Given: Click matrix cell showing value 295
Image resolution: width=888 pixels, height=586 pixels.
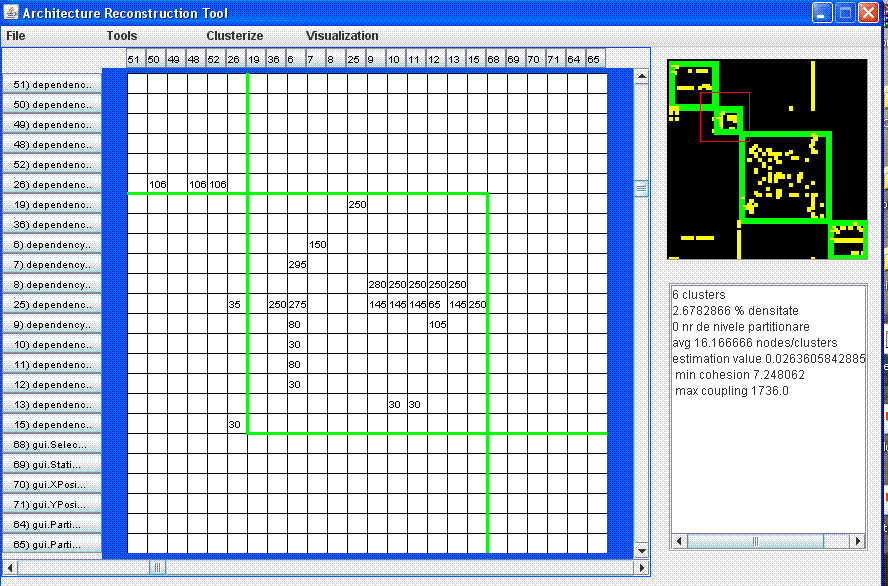Looking at the screenshot, I should click(x=297, y=265).
